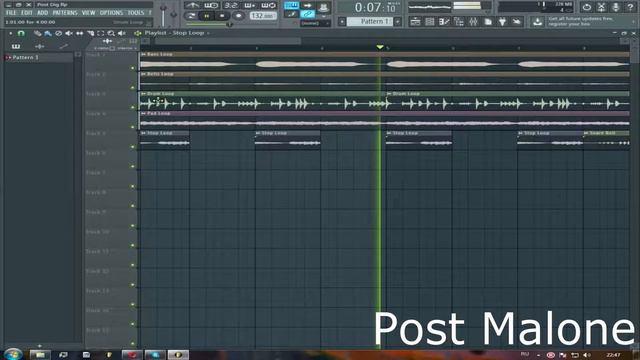Select Pattern 1 in the picker list
This screenshot has height=360, width=640.
tap(38, 58)
